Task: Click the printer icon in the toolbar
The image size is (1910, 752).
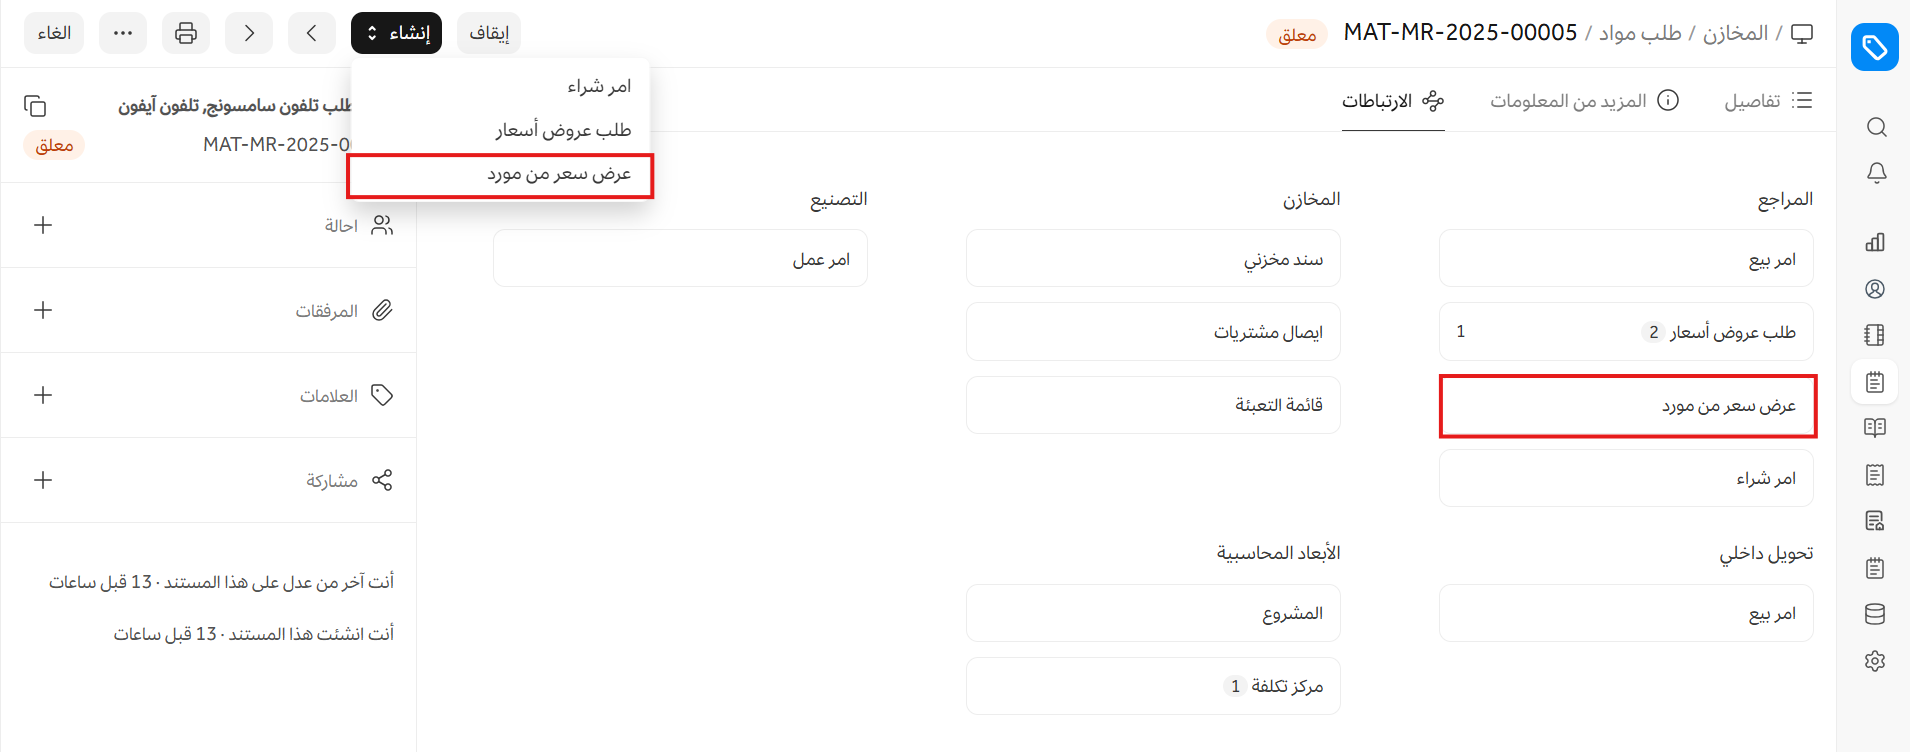Action: 186,33
